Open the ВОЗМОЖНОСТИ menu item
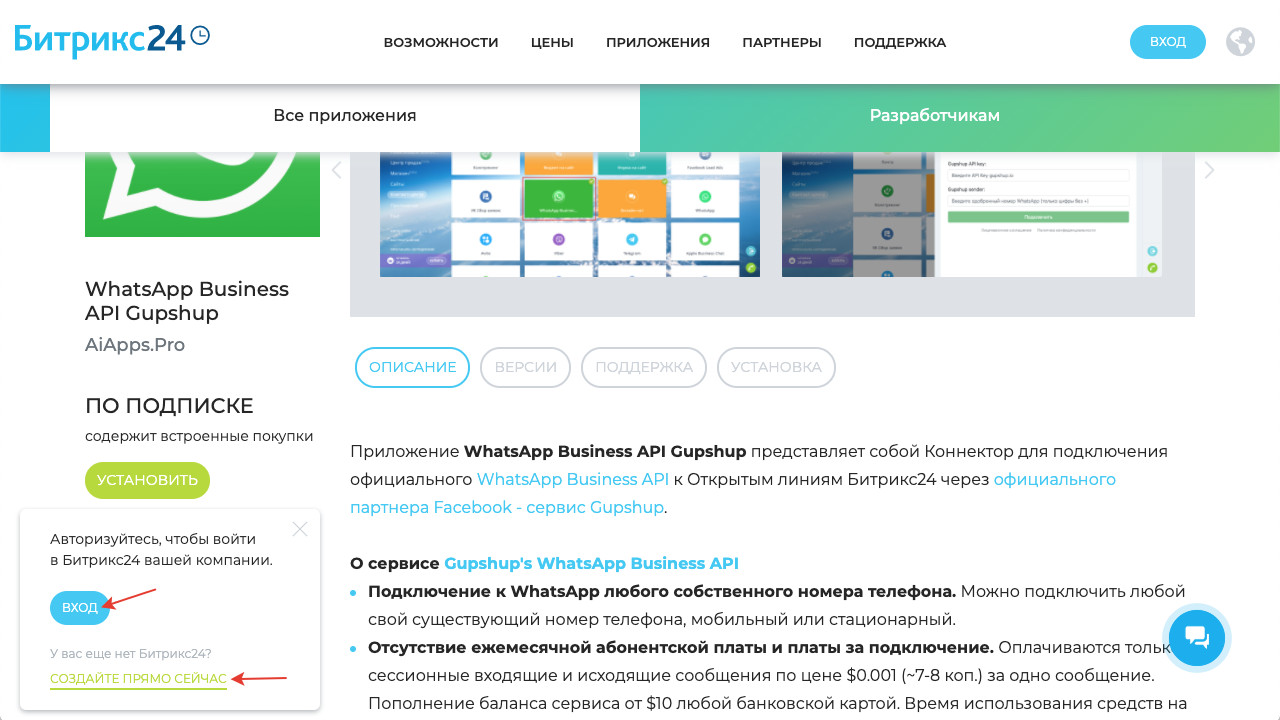 pyautogui.click(x=441, y=43)
